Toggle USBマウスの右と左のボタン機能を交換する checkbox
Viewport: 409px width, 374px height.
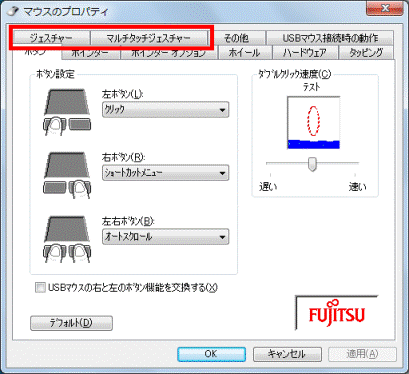click(40, 287)
